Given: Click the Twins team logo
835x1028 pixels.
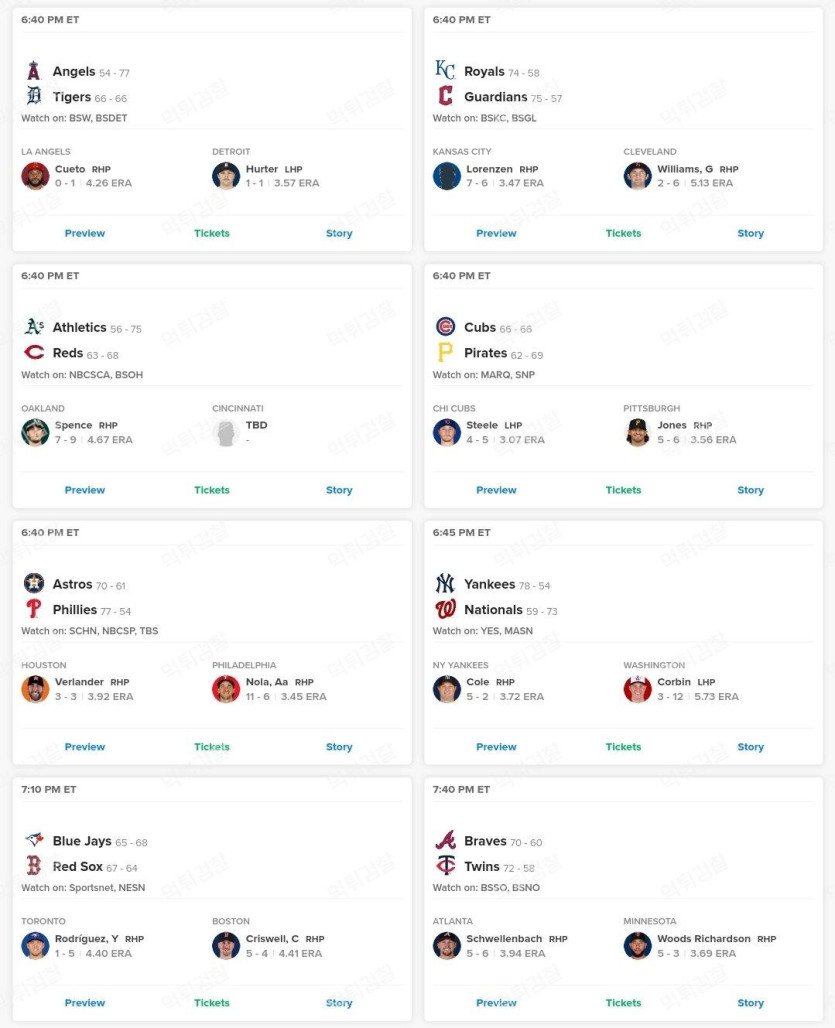Looking at the screenshot, I should point(446,865).
